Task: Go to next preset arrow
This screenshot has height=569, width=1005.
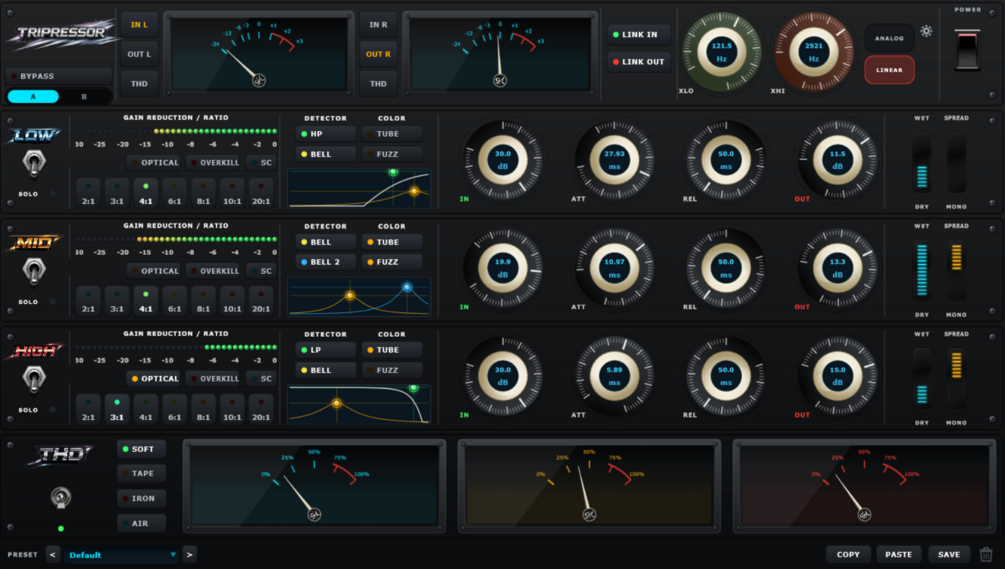Action: 189,555
